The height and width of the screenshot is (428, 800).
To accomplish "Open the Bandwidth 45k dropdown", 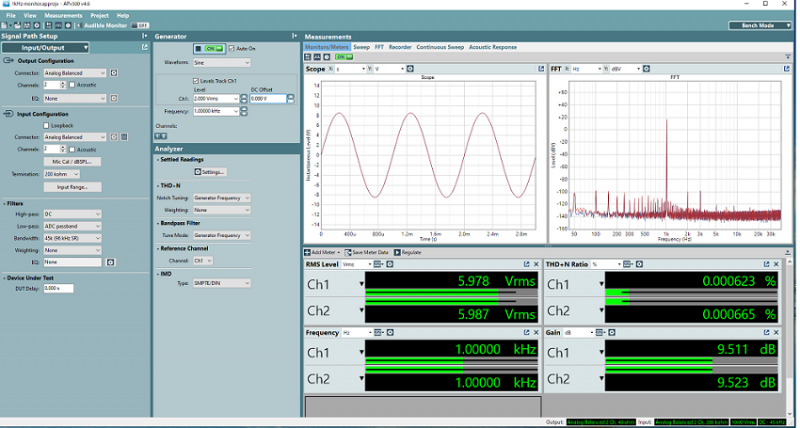I will [72, 238].
